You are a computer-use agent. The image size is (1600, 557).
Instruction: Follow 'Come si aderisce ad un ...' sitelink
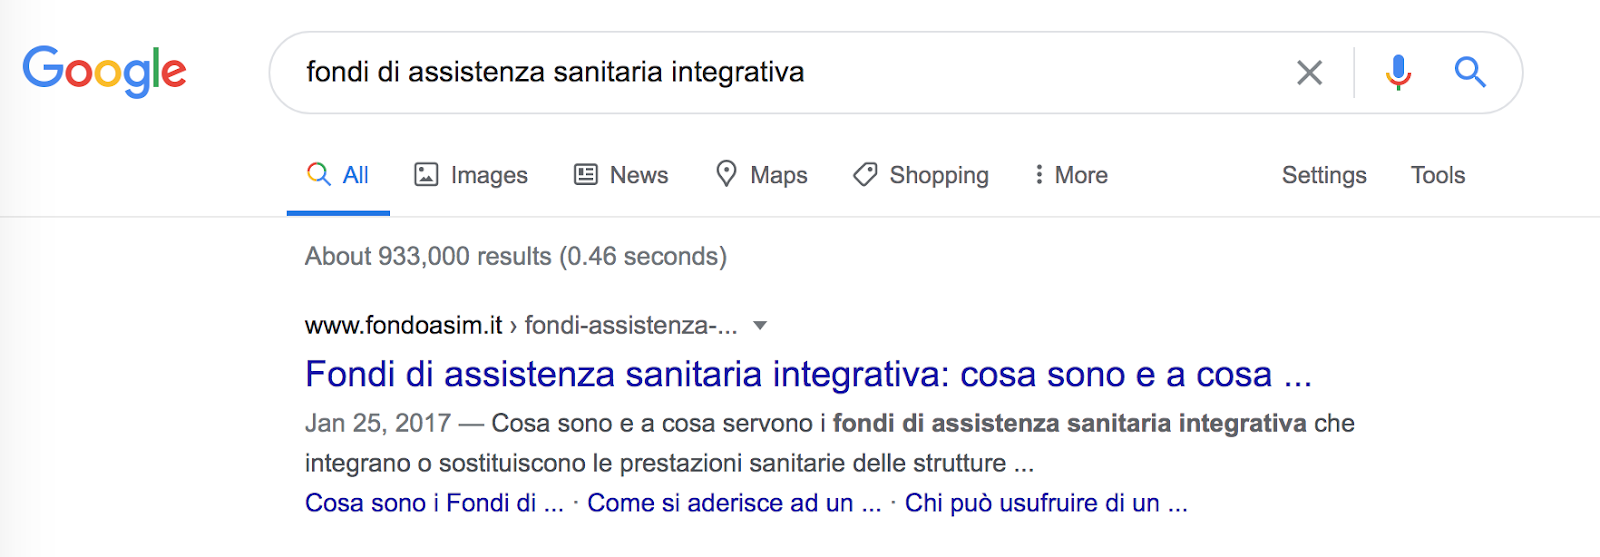pyautogui.click(x=734, y=503)
